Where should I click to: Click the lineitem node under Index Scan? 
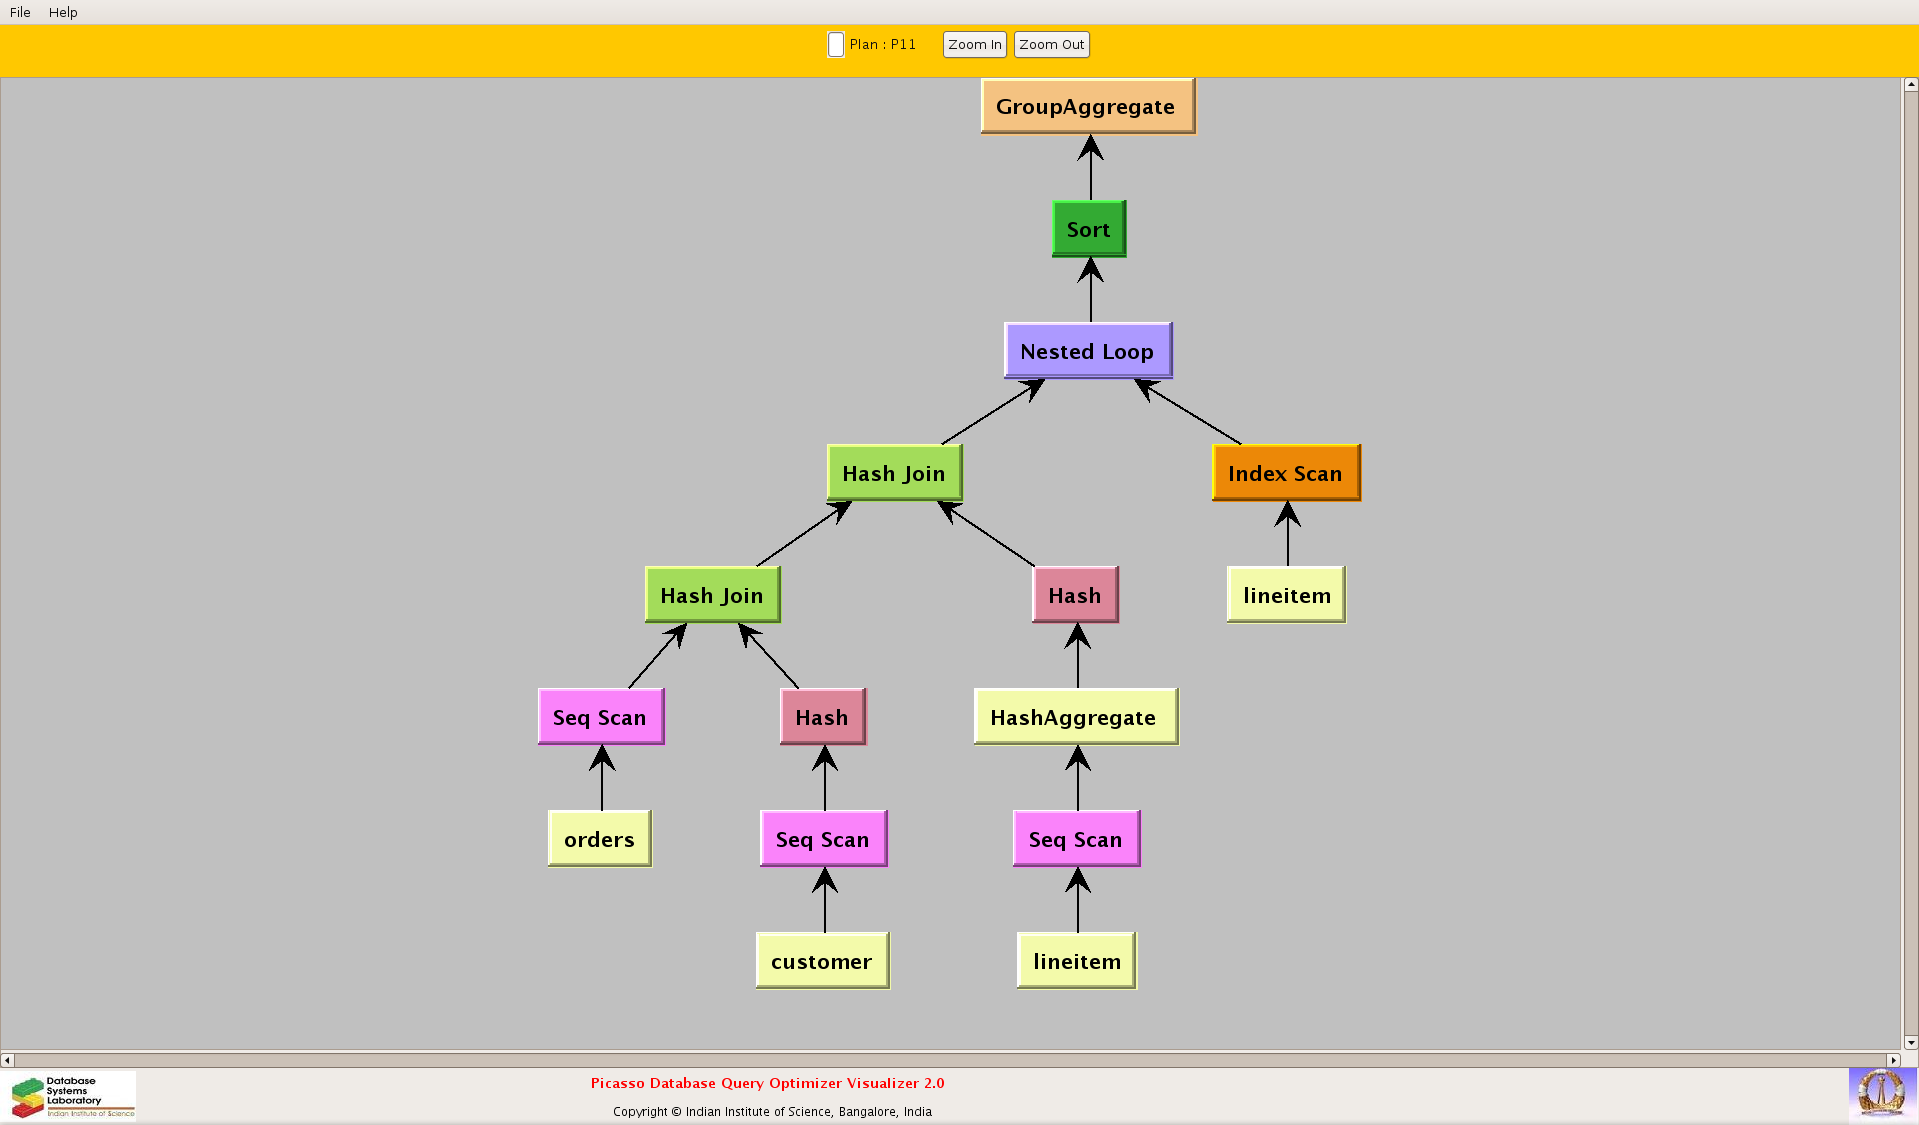[x=1286, y=595]
